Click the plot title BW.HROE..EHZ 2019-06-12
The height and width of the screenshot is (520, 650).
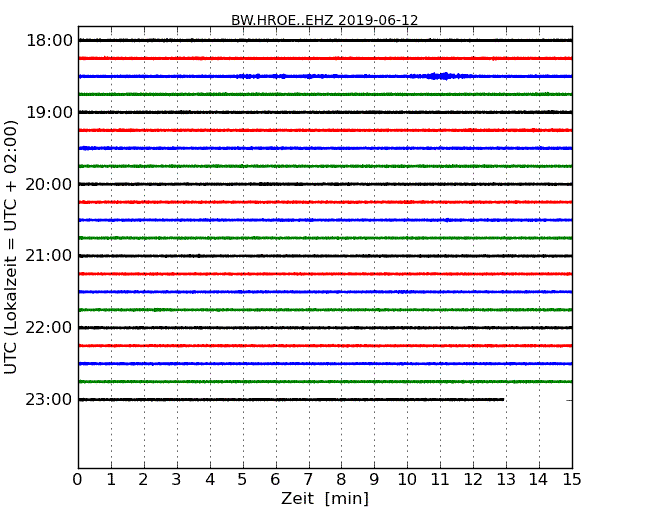coord(325,20)
